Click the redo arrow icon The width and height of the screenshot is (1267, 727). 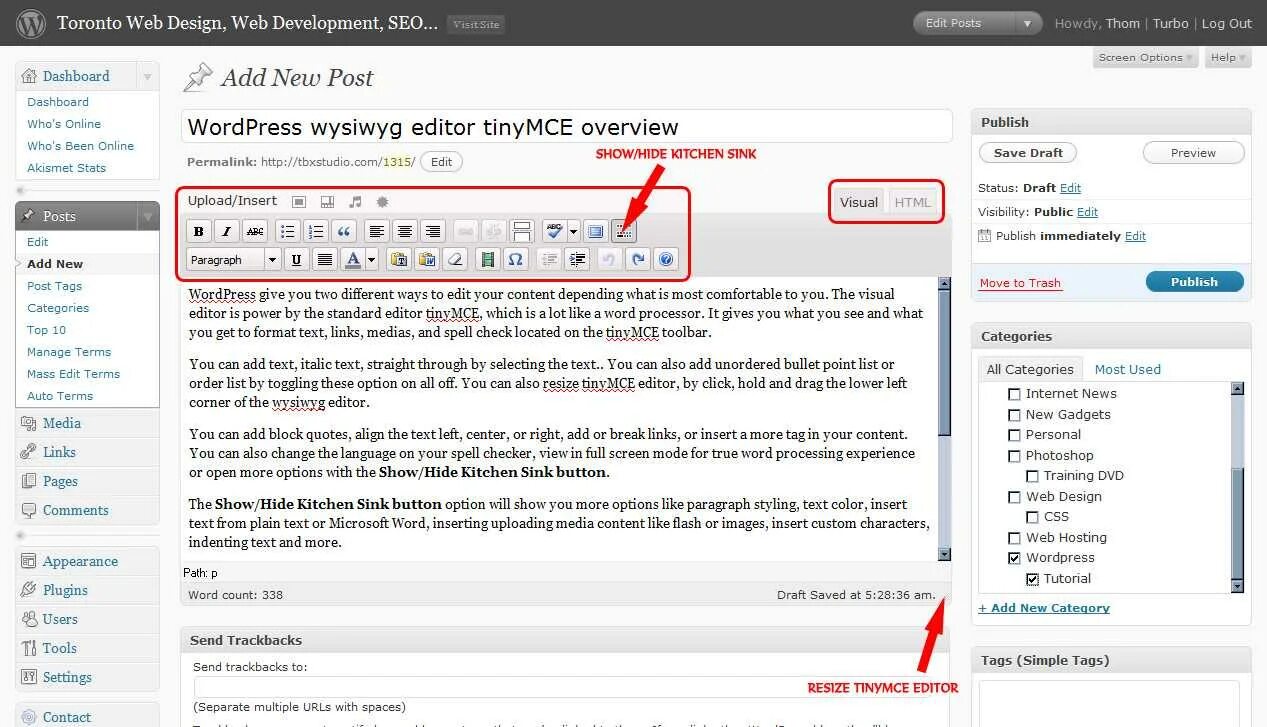638,260
